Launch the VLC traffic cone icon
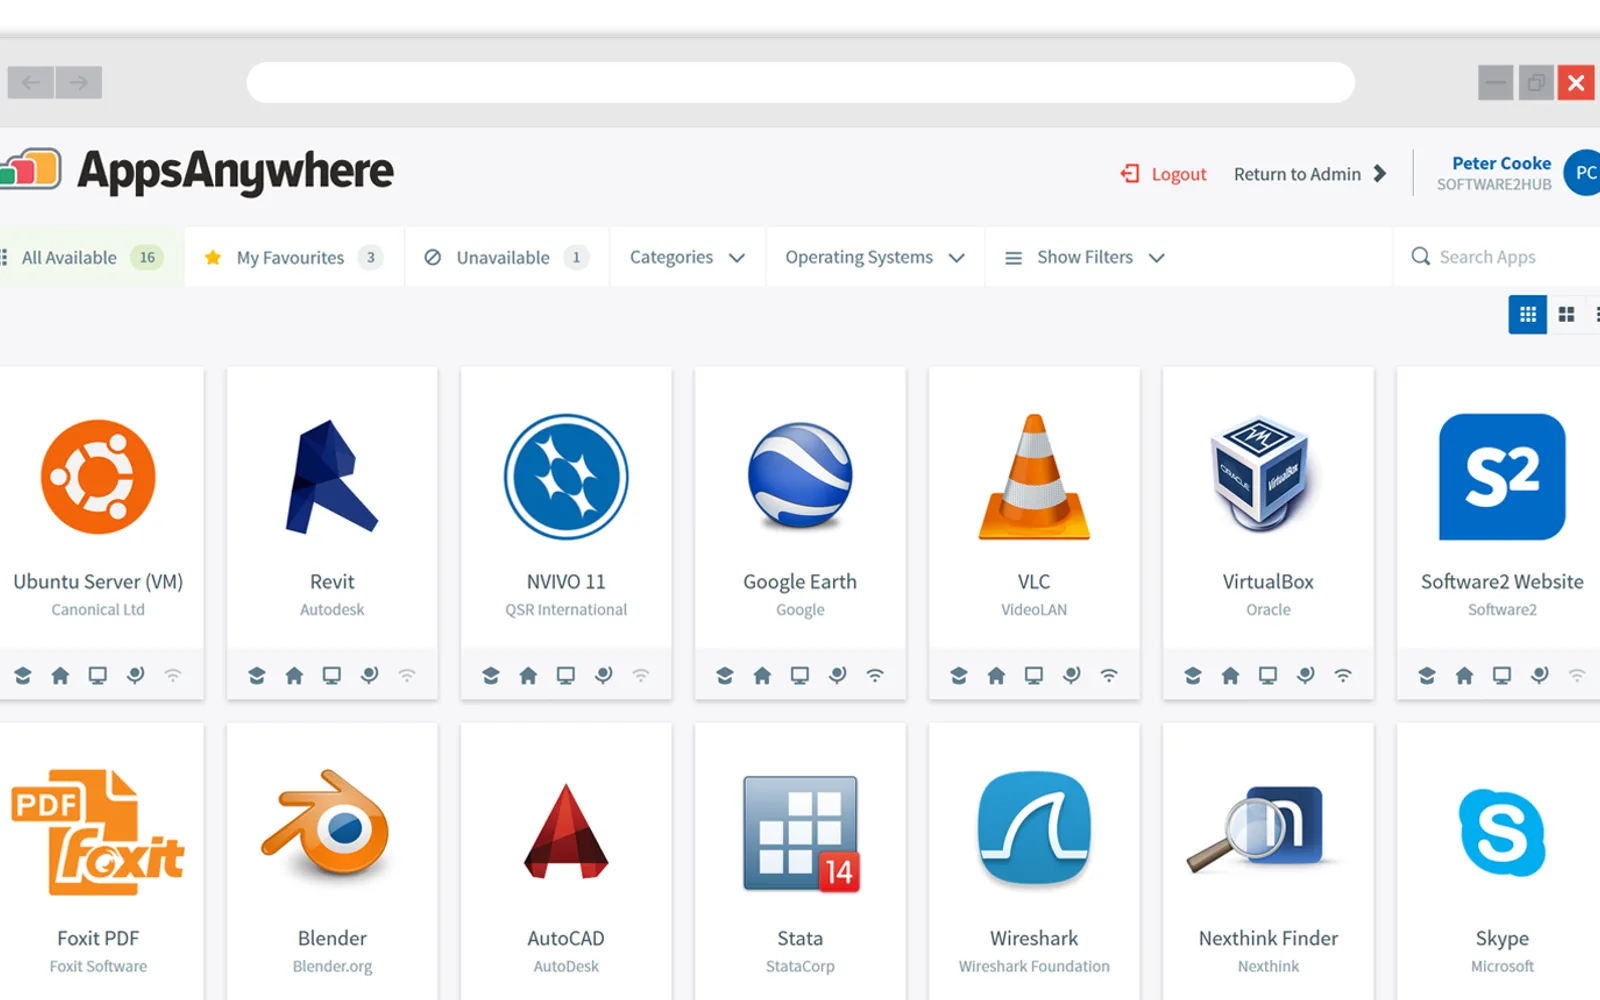 tap(1034, 476)
